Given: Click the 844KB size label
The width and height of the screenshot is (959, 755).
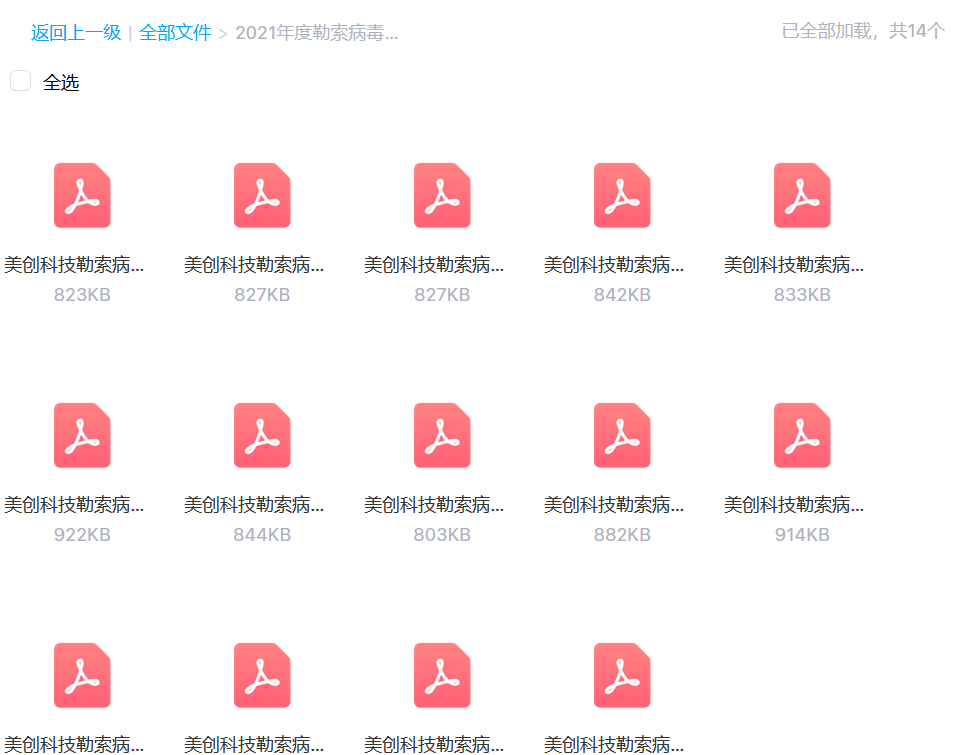Looking at the screenshot, I should pyautogui.click(x=262, y=535).
